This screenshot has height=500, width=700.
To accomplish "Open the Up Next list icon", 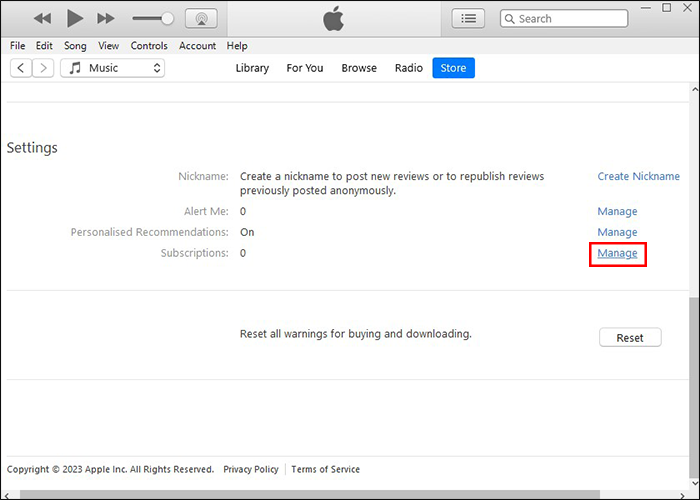I will tap(468, 18).
